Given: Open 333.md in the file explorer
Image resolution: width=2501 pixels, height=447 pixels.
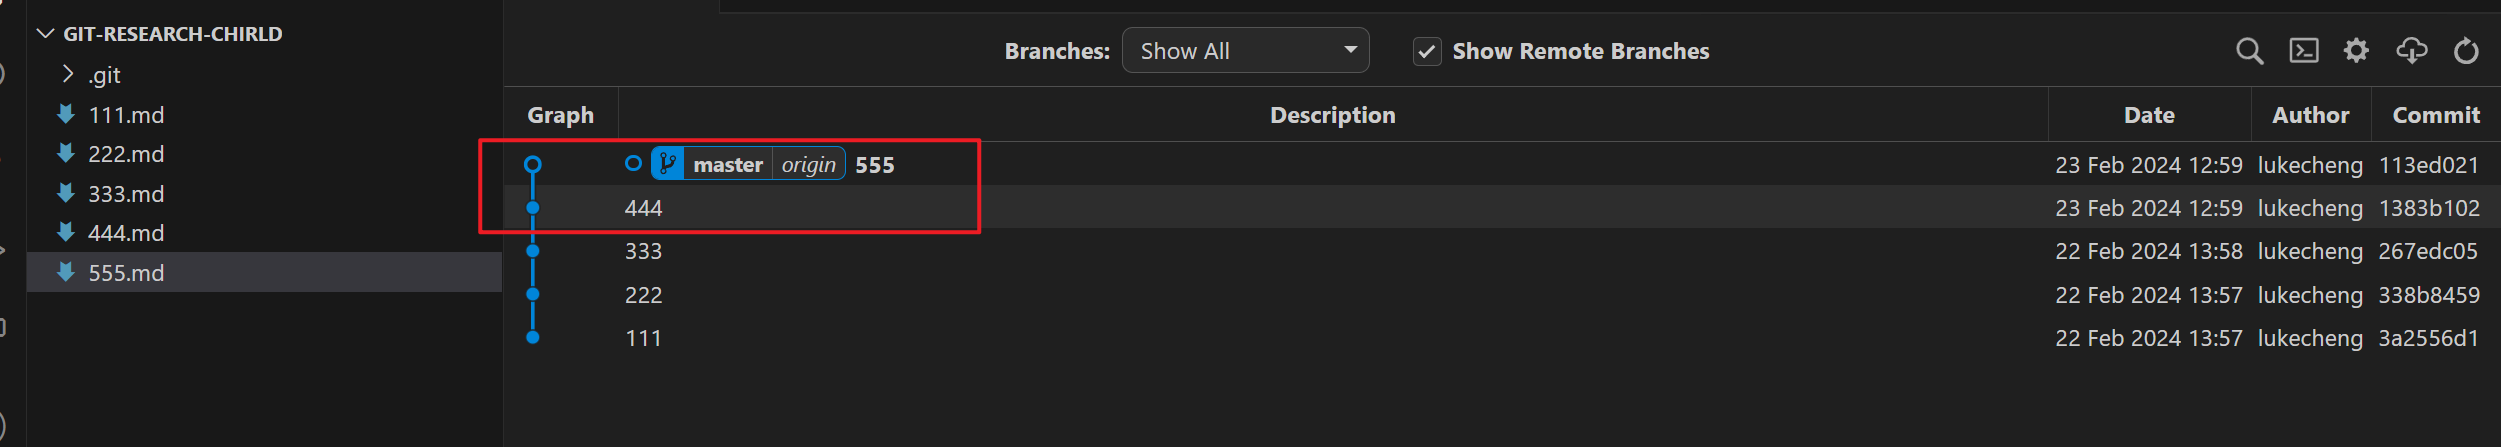Looking at the screenshot, I should coord(126,194).
